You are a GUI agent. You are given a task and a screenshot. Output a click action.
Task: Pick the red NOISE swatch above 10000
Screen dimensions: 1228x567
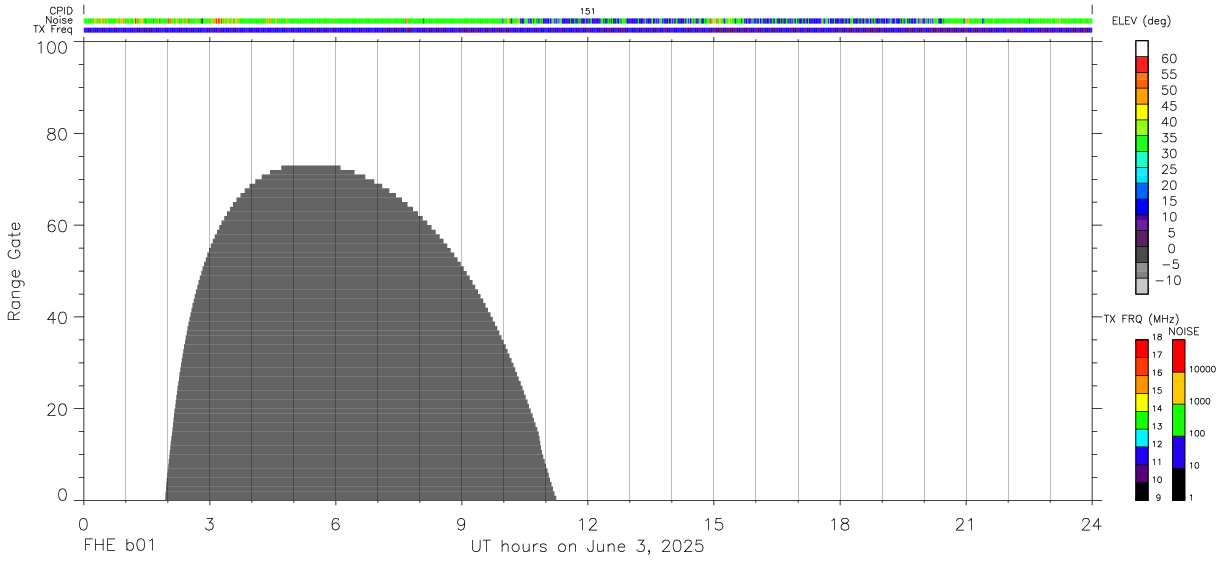1178,356
